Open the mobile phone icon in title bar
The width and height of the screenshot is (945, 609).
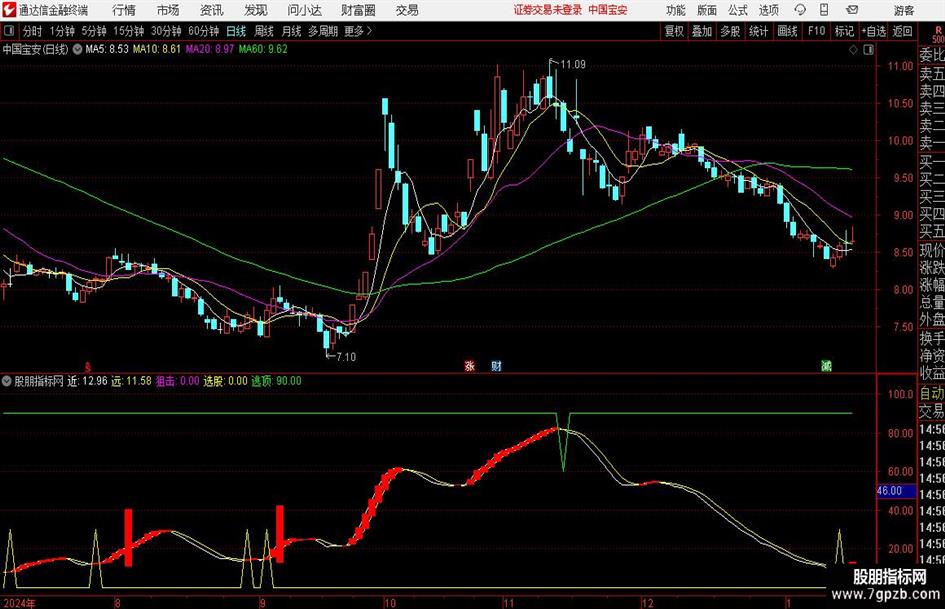pyautogui.click(x=824, y=10)
